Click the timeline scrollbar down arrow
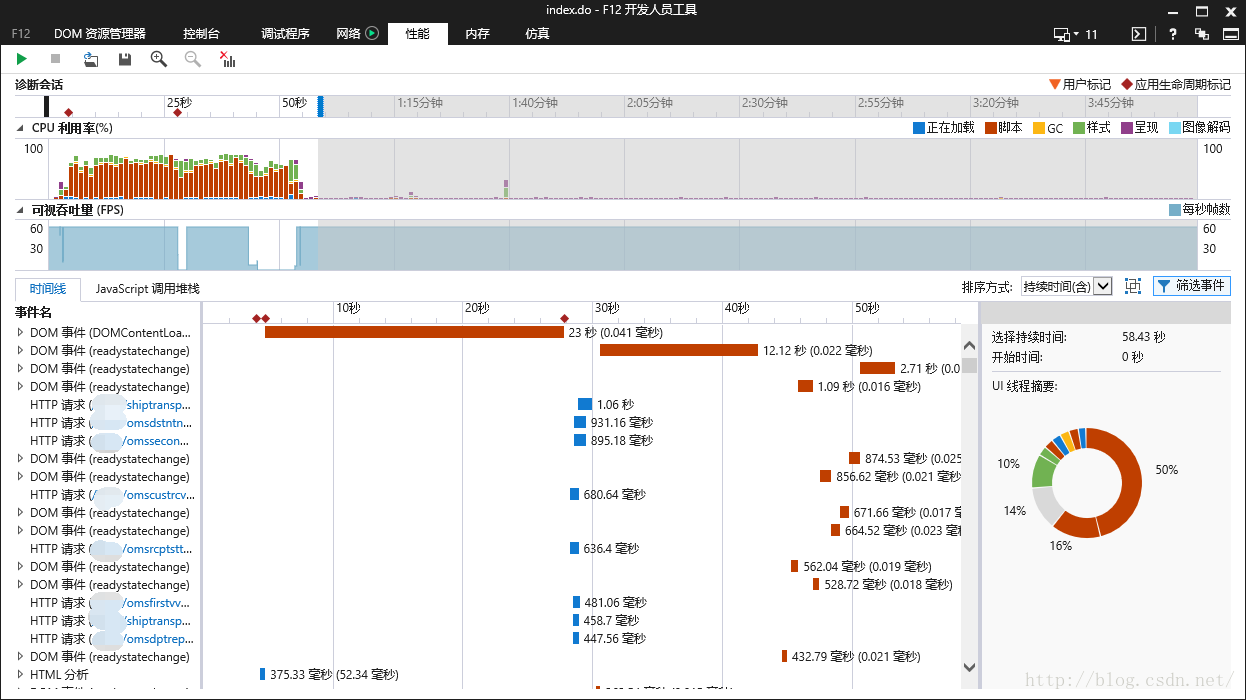This screenshot has height=700, width=1246. point(969,666)
